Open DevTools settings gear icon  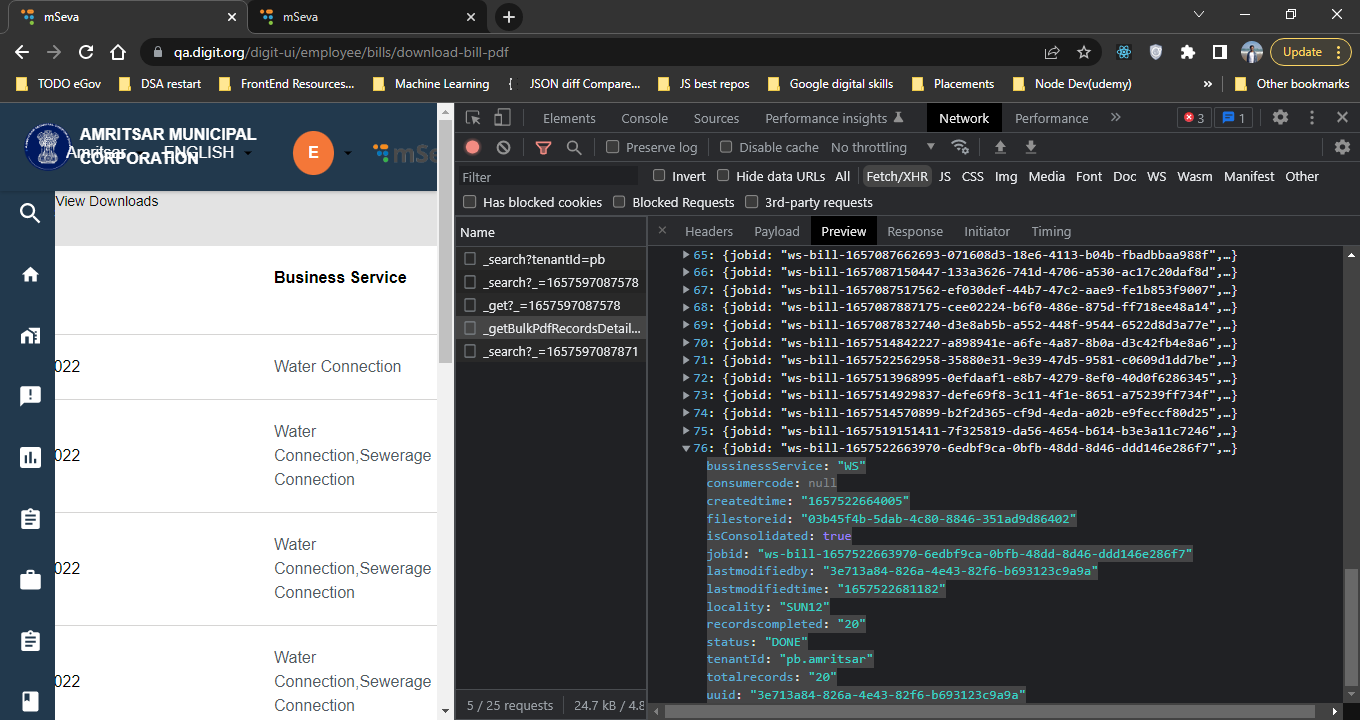pyautogui.click(x=1280, y=118)
